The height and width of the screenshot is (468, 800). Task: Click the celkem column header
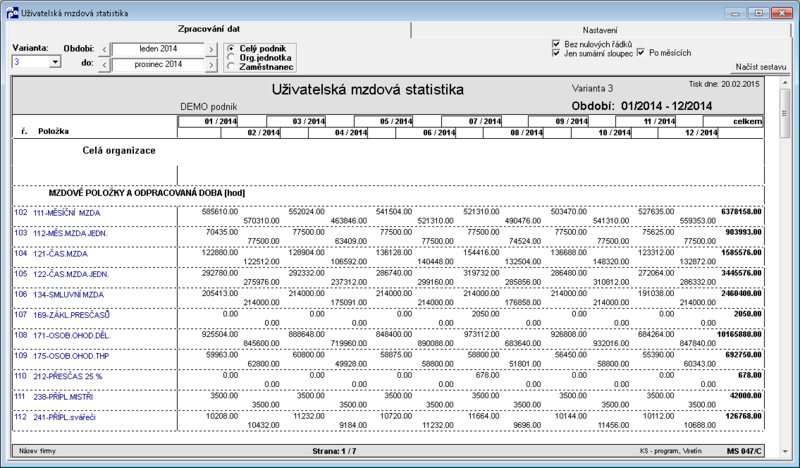[x=733, y=121]
